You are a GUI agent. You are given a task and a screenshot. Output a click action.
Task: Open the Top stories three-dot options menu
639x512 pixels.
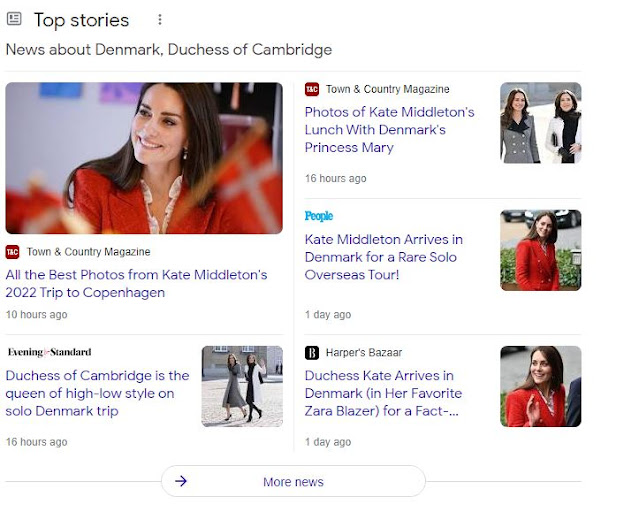coord(159,20)
